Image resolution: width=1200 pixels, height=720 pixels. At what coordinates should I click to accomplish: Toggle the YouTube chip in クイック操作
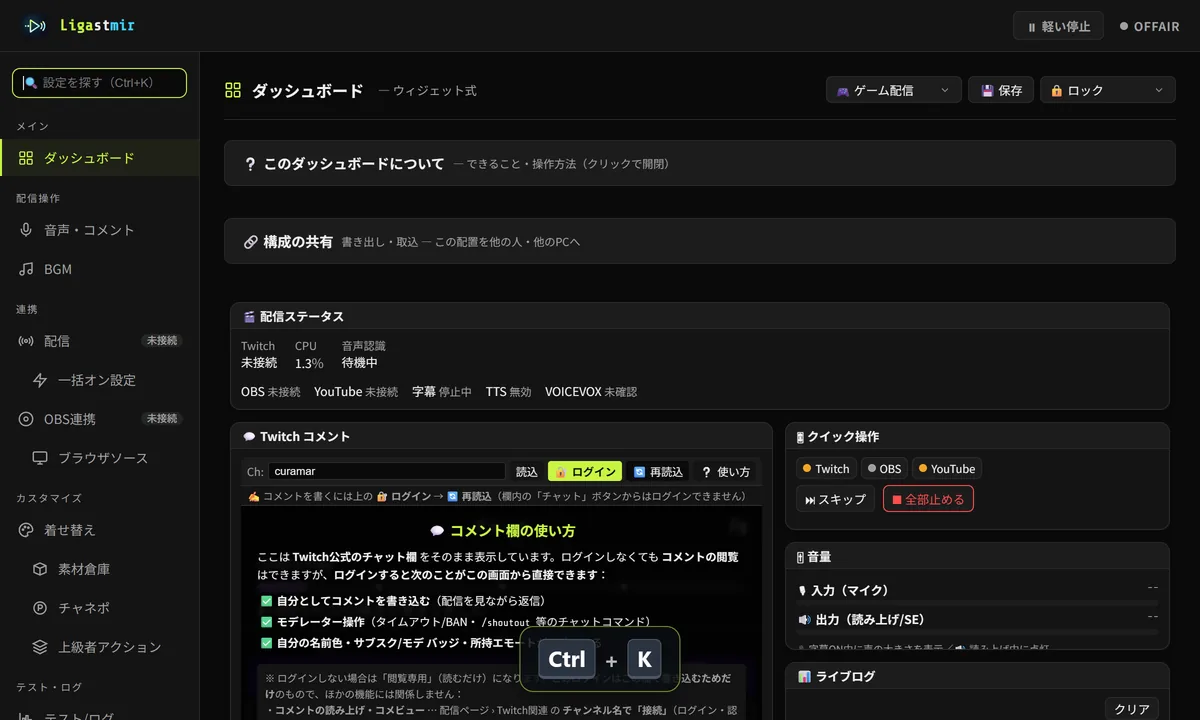947,469
